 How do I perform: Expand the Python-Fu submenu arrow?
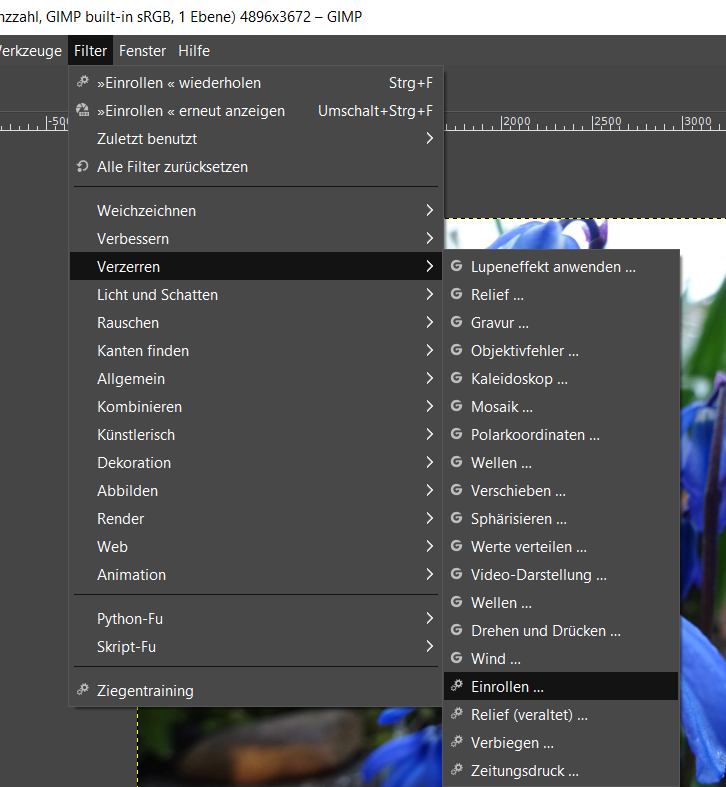[x=429, y=619]
